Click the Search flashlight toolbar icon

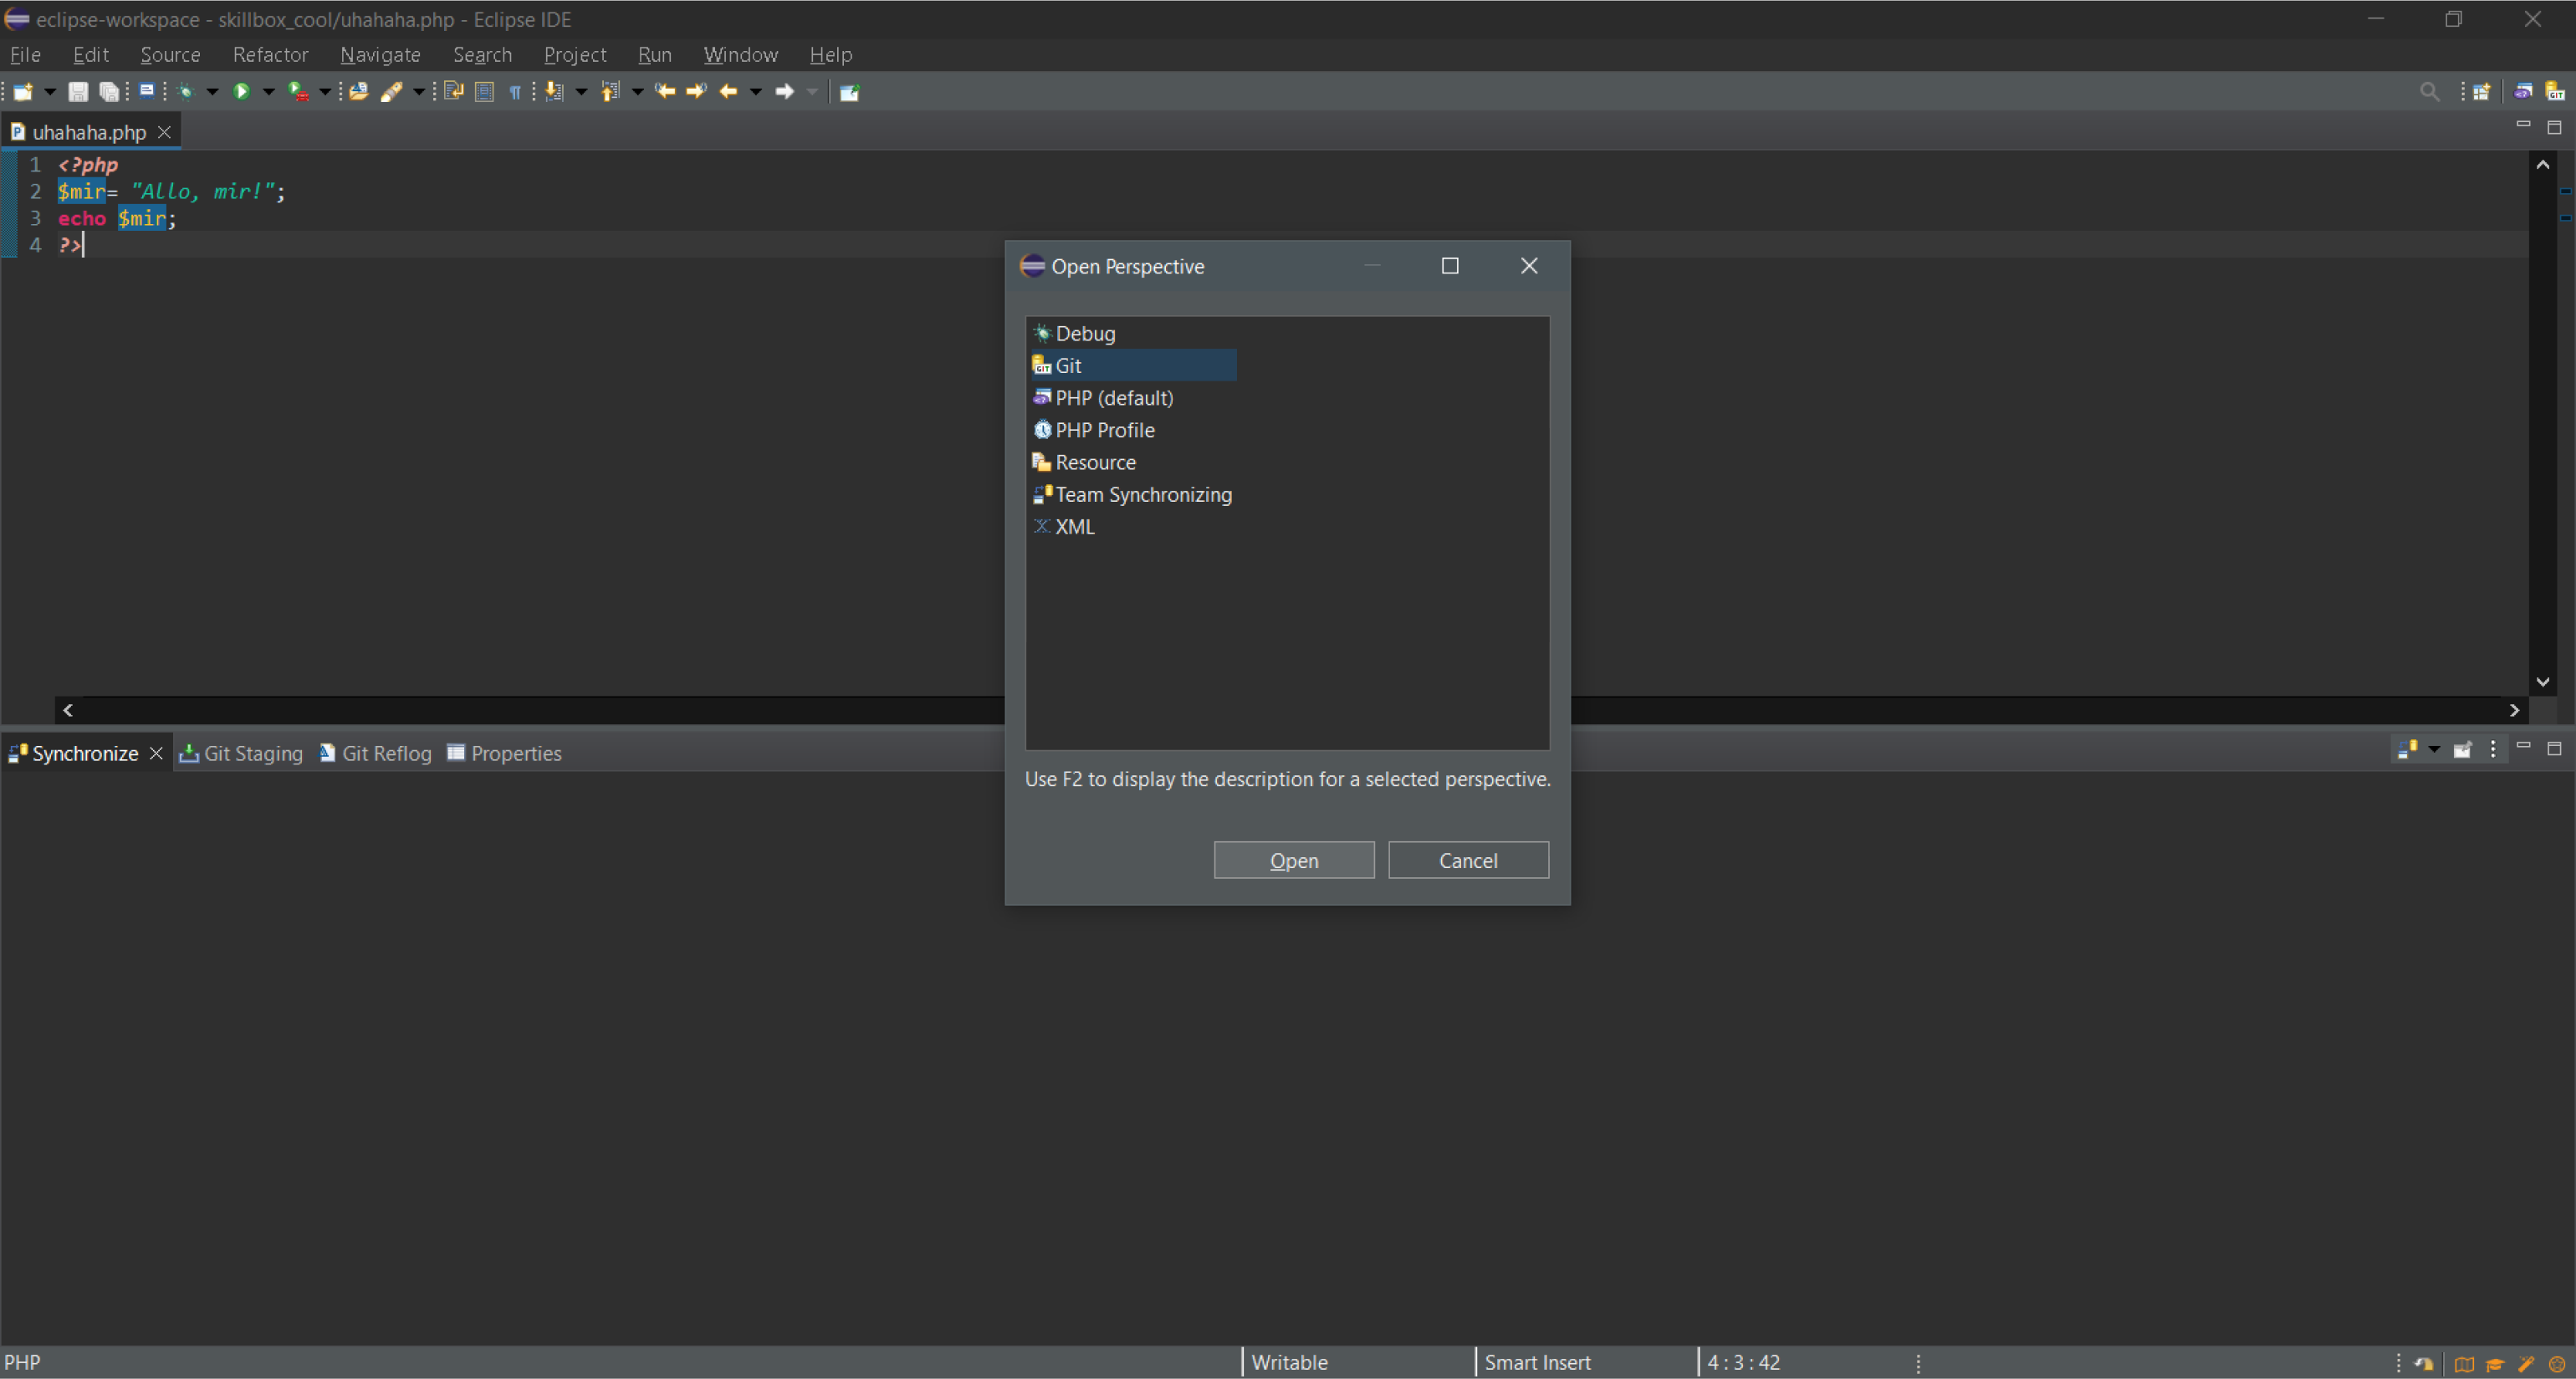pos(392,92)
